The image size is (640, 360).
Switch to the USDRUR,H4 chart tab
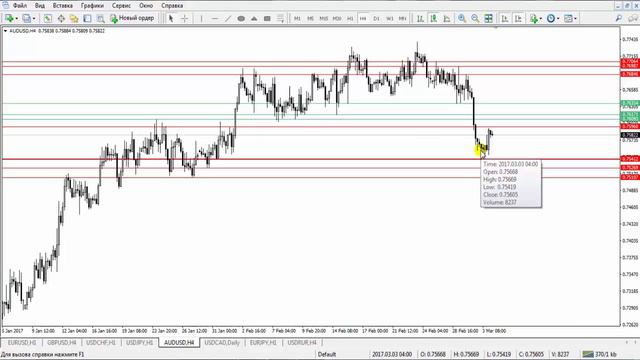[302, 342]
